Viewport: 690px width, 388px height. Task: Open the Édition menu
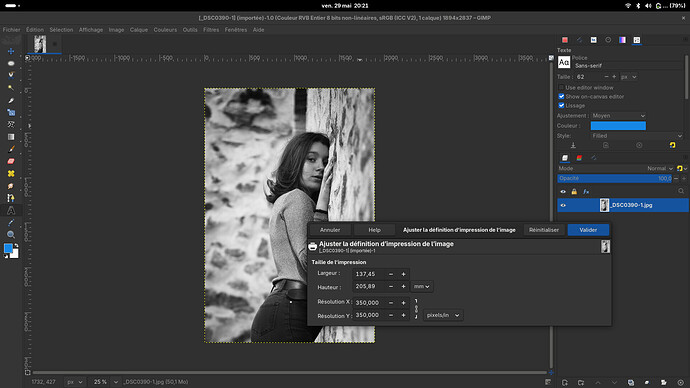[35, 30]
